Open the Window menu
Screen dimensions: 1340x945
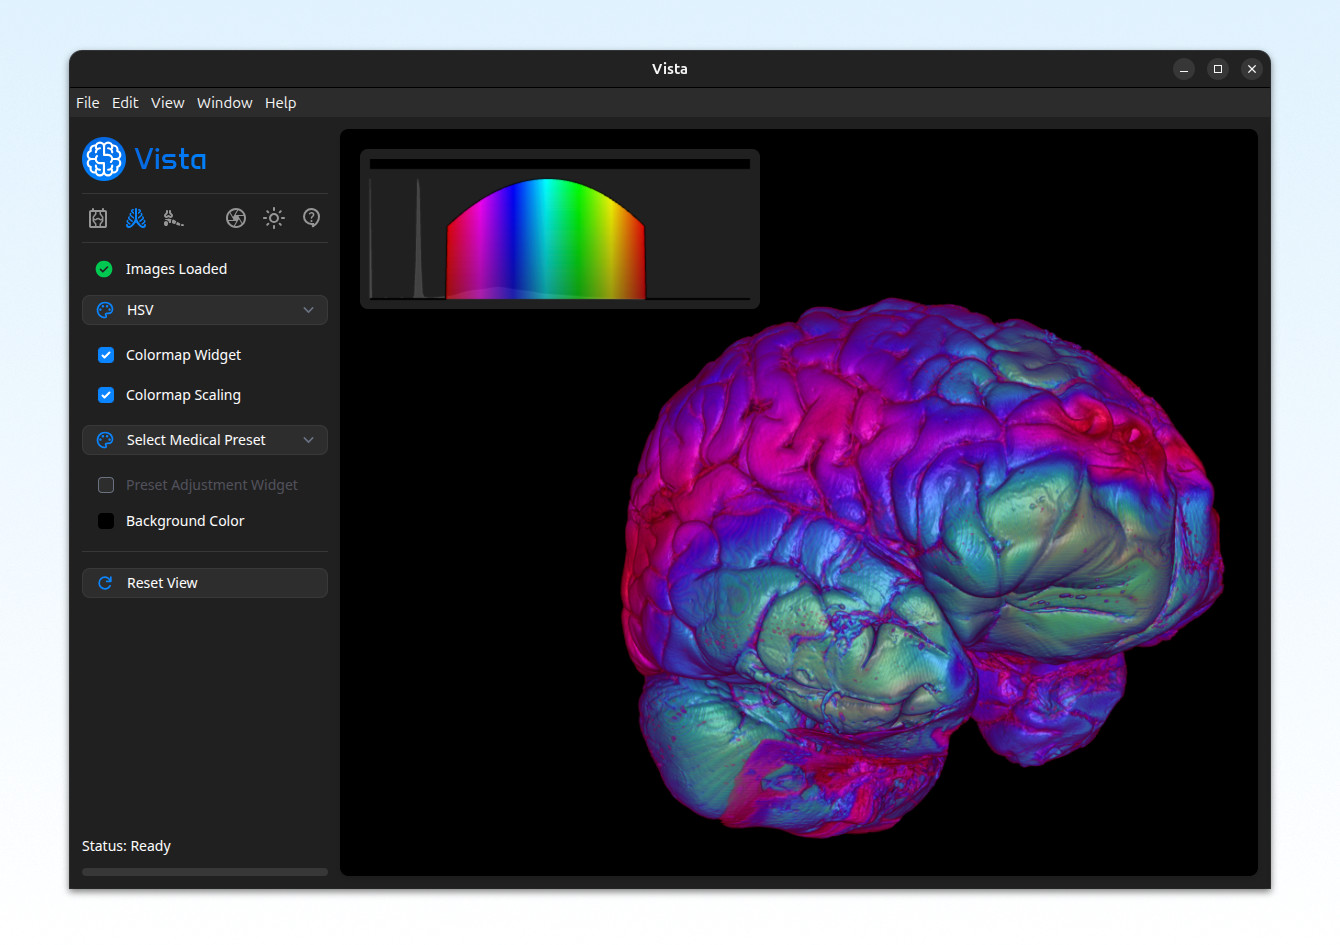pyautogui.click(x=224, y=103)
